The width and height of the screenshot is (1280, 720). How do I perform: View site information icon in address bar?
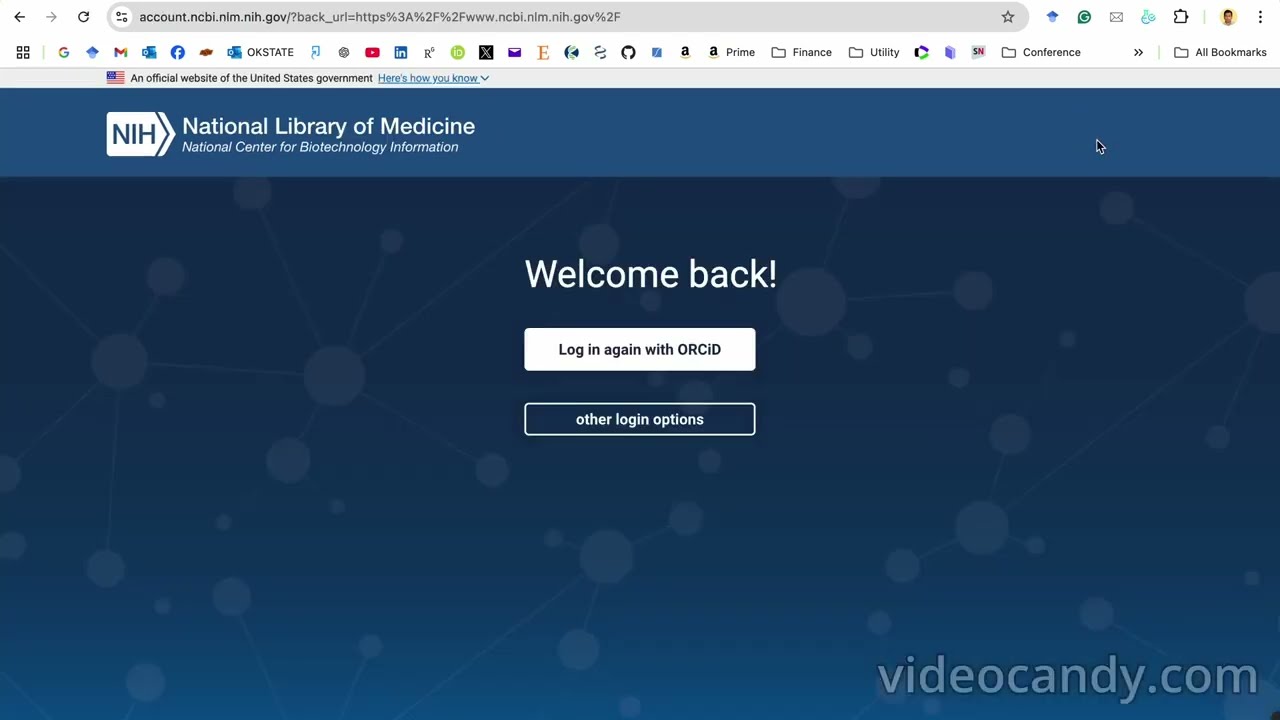pyautogui.click(x=121, y=17)
